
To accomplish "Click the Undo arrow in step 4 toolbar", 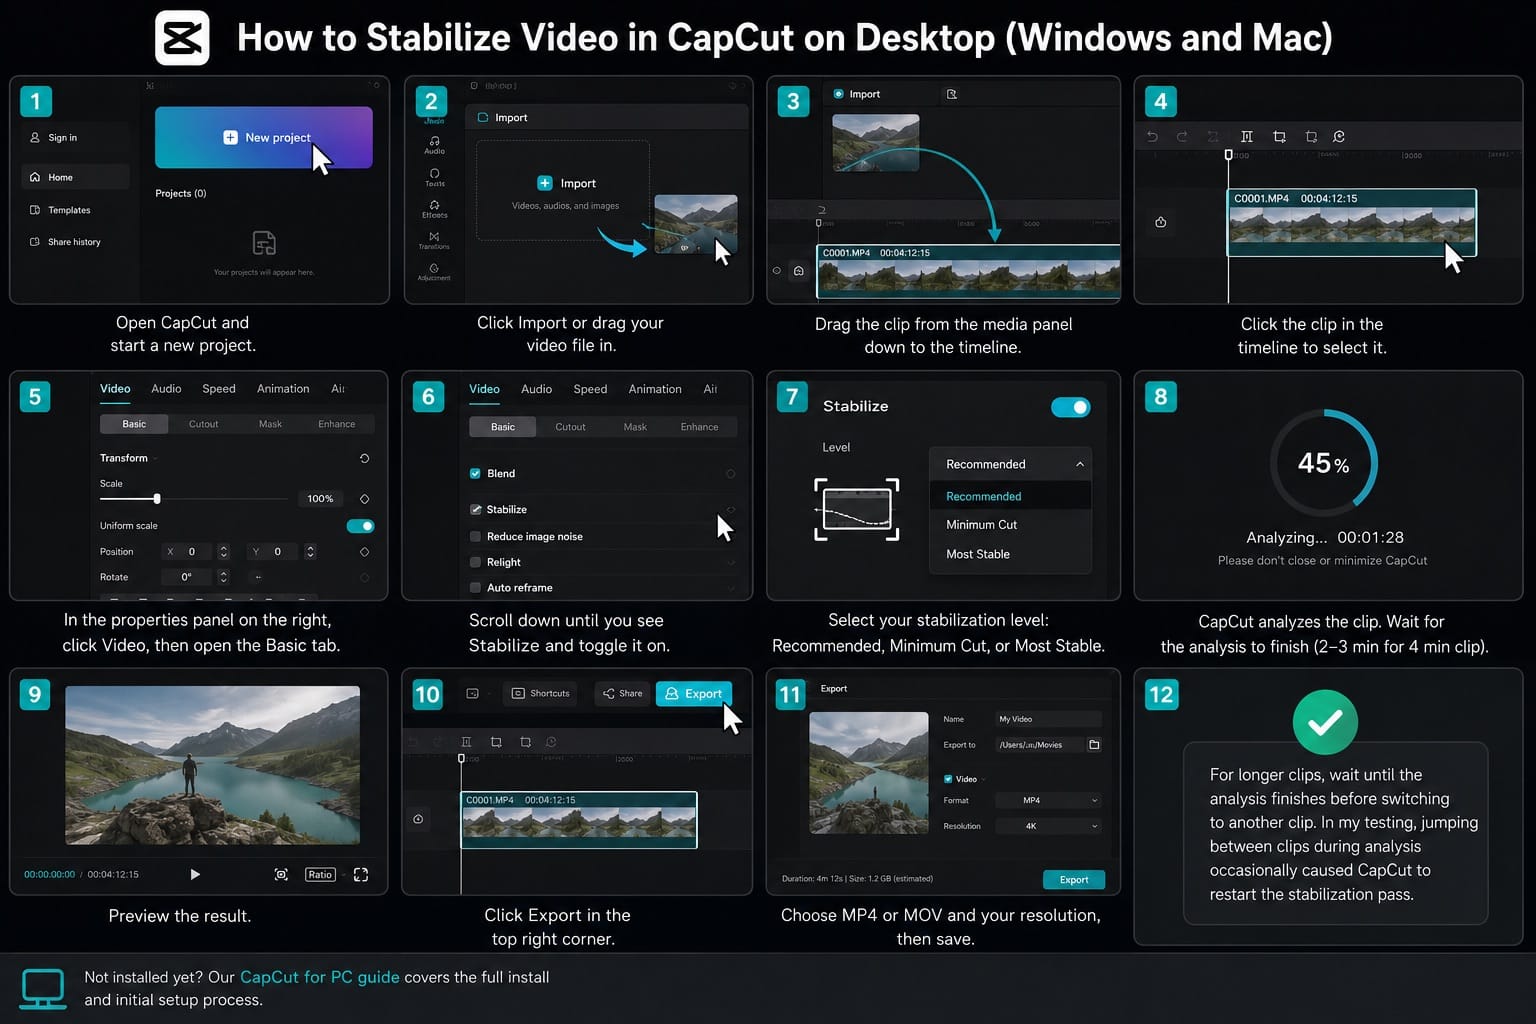I will tap(1152, 136).
